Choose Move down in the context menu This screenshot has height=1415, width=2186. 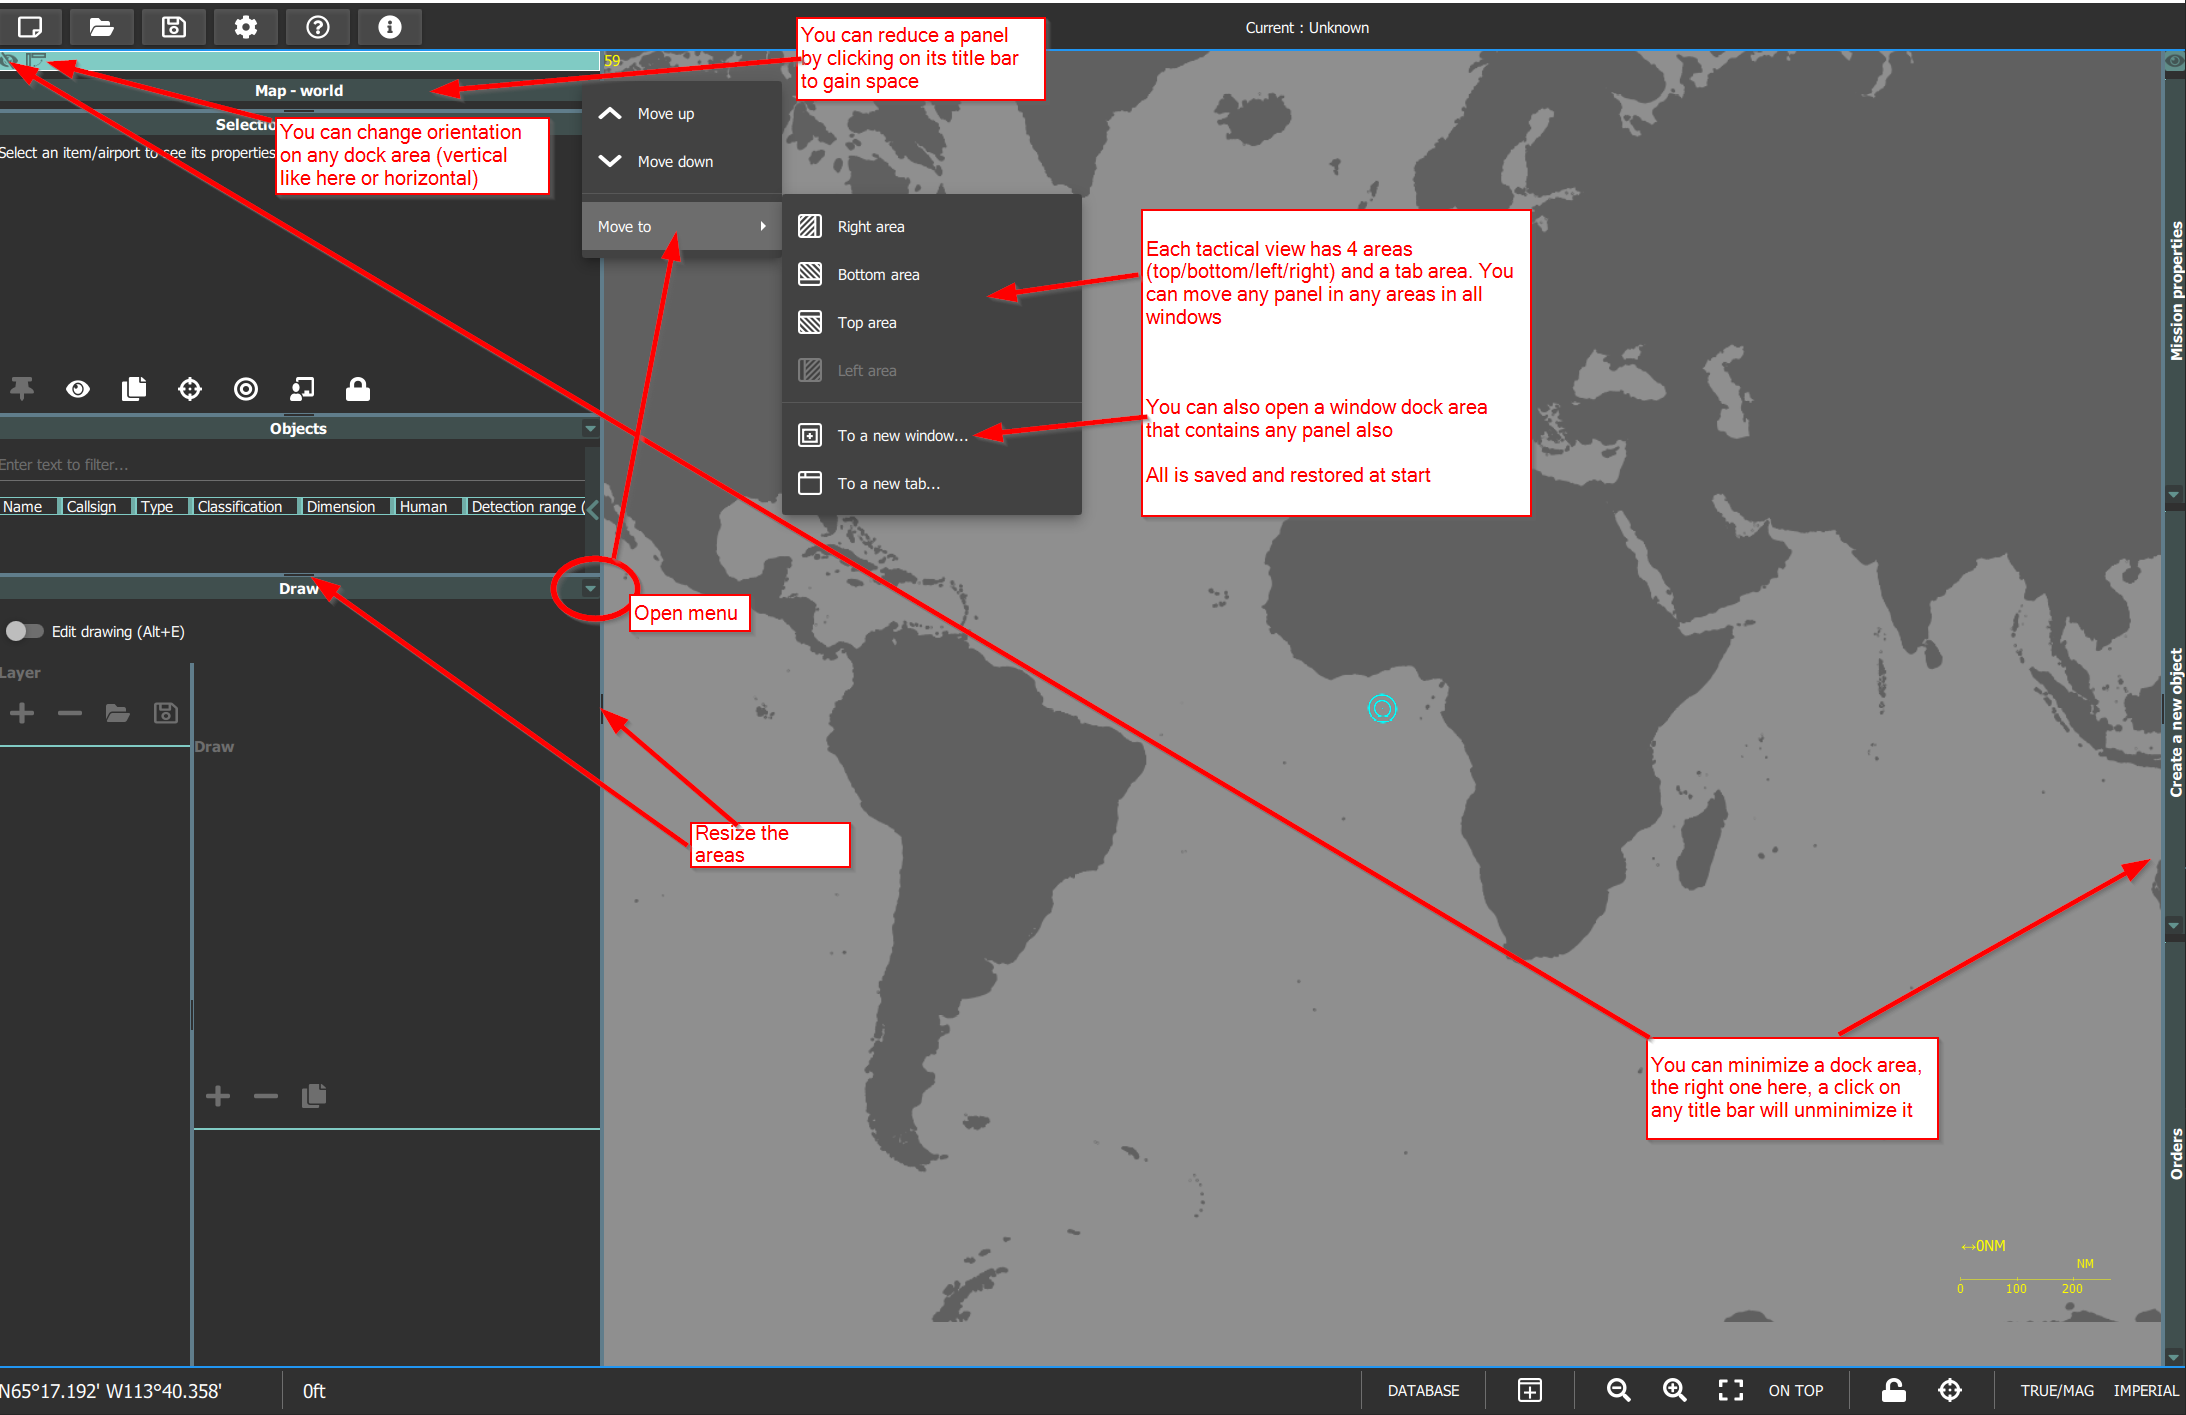pos(681,162)
